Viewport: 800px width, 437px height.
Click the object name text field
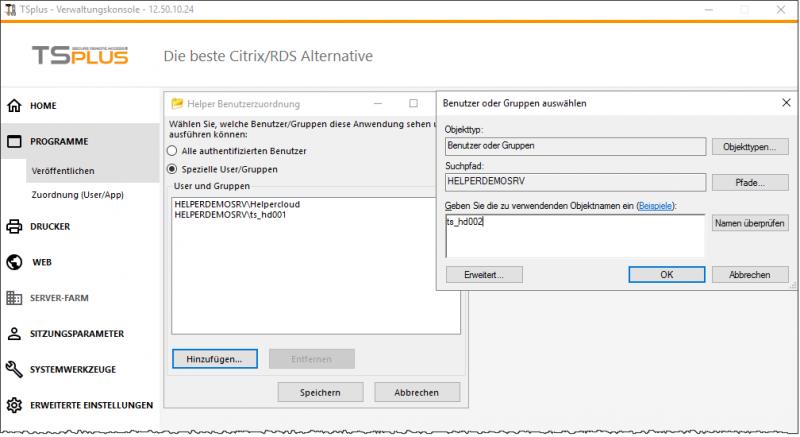pos(574,234)
